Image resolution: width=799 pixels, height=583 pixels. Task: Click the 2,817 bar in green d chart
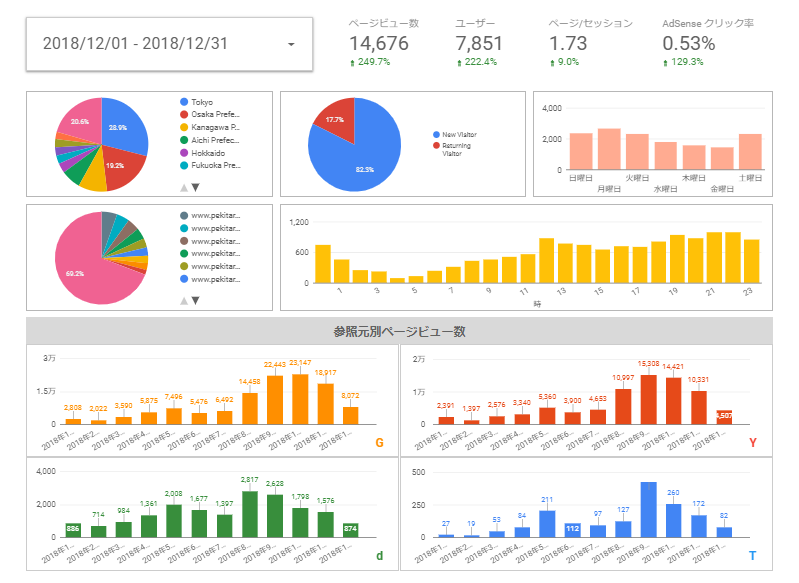[x=250, y=514]
